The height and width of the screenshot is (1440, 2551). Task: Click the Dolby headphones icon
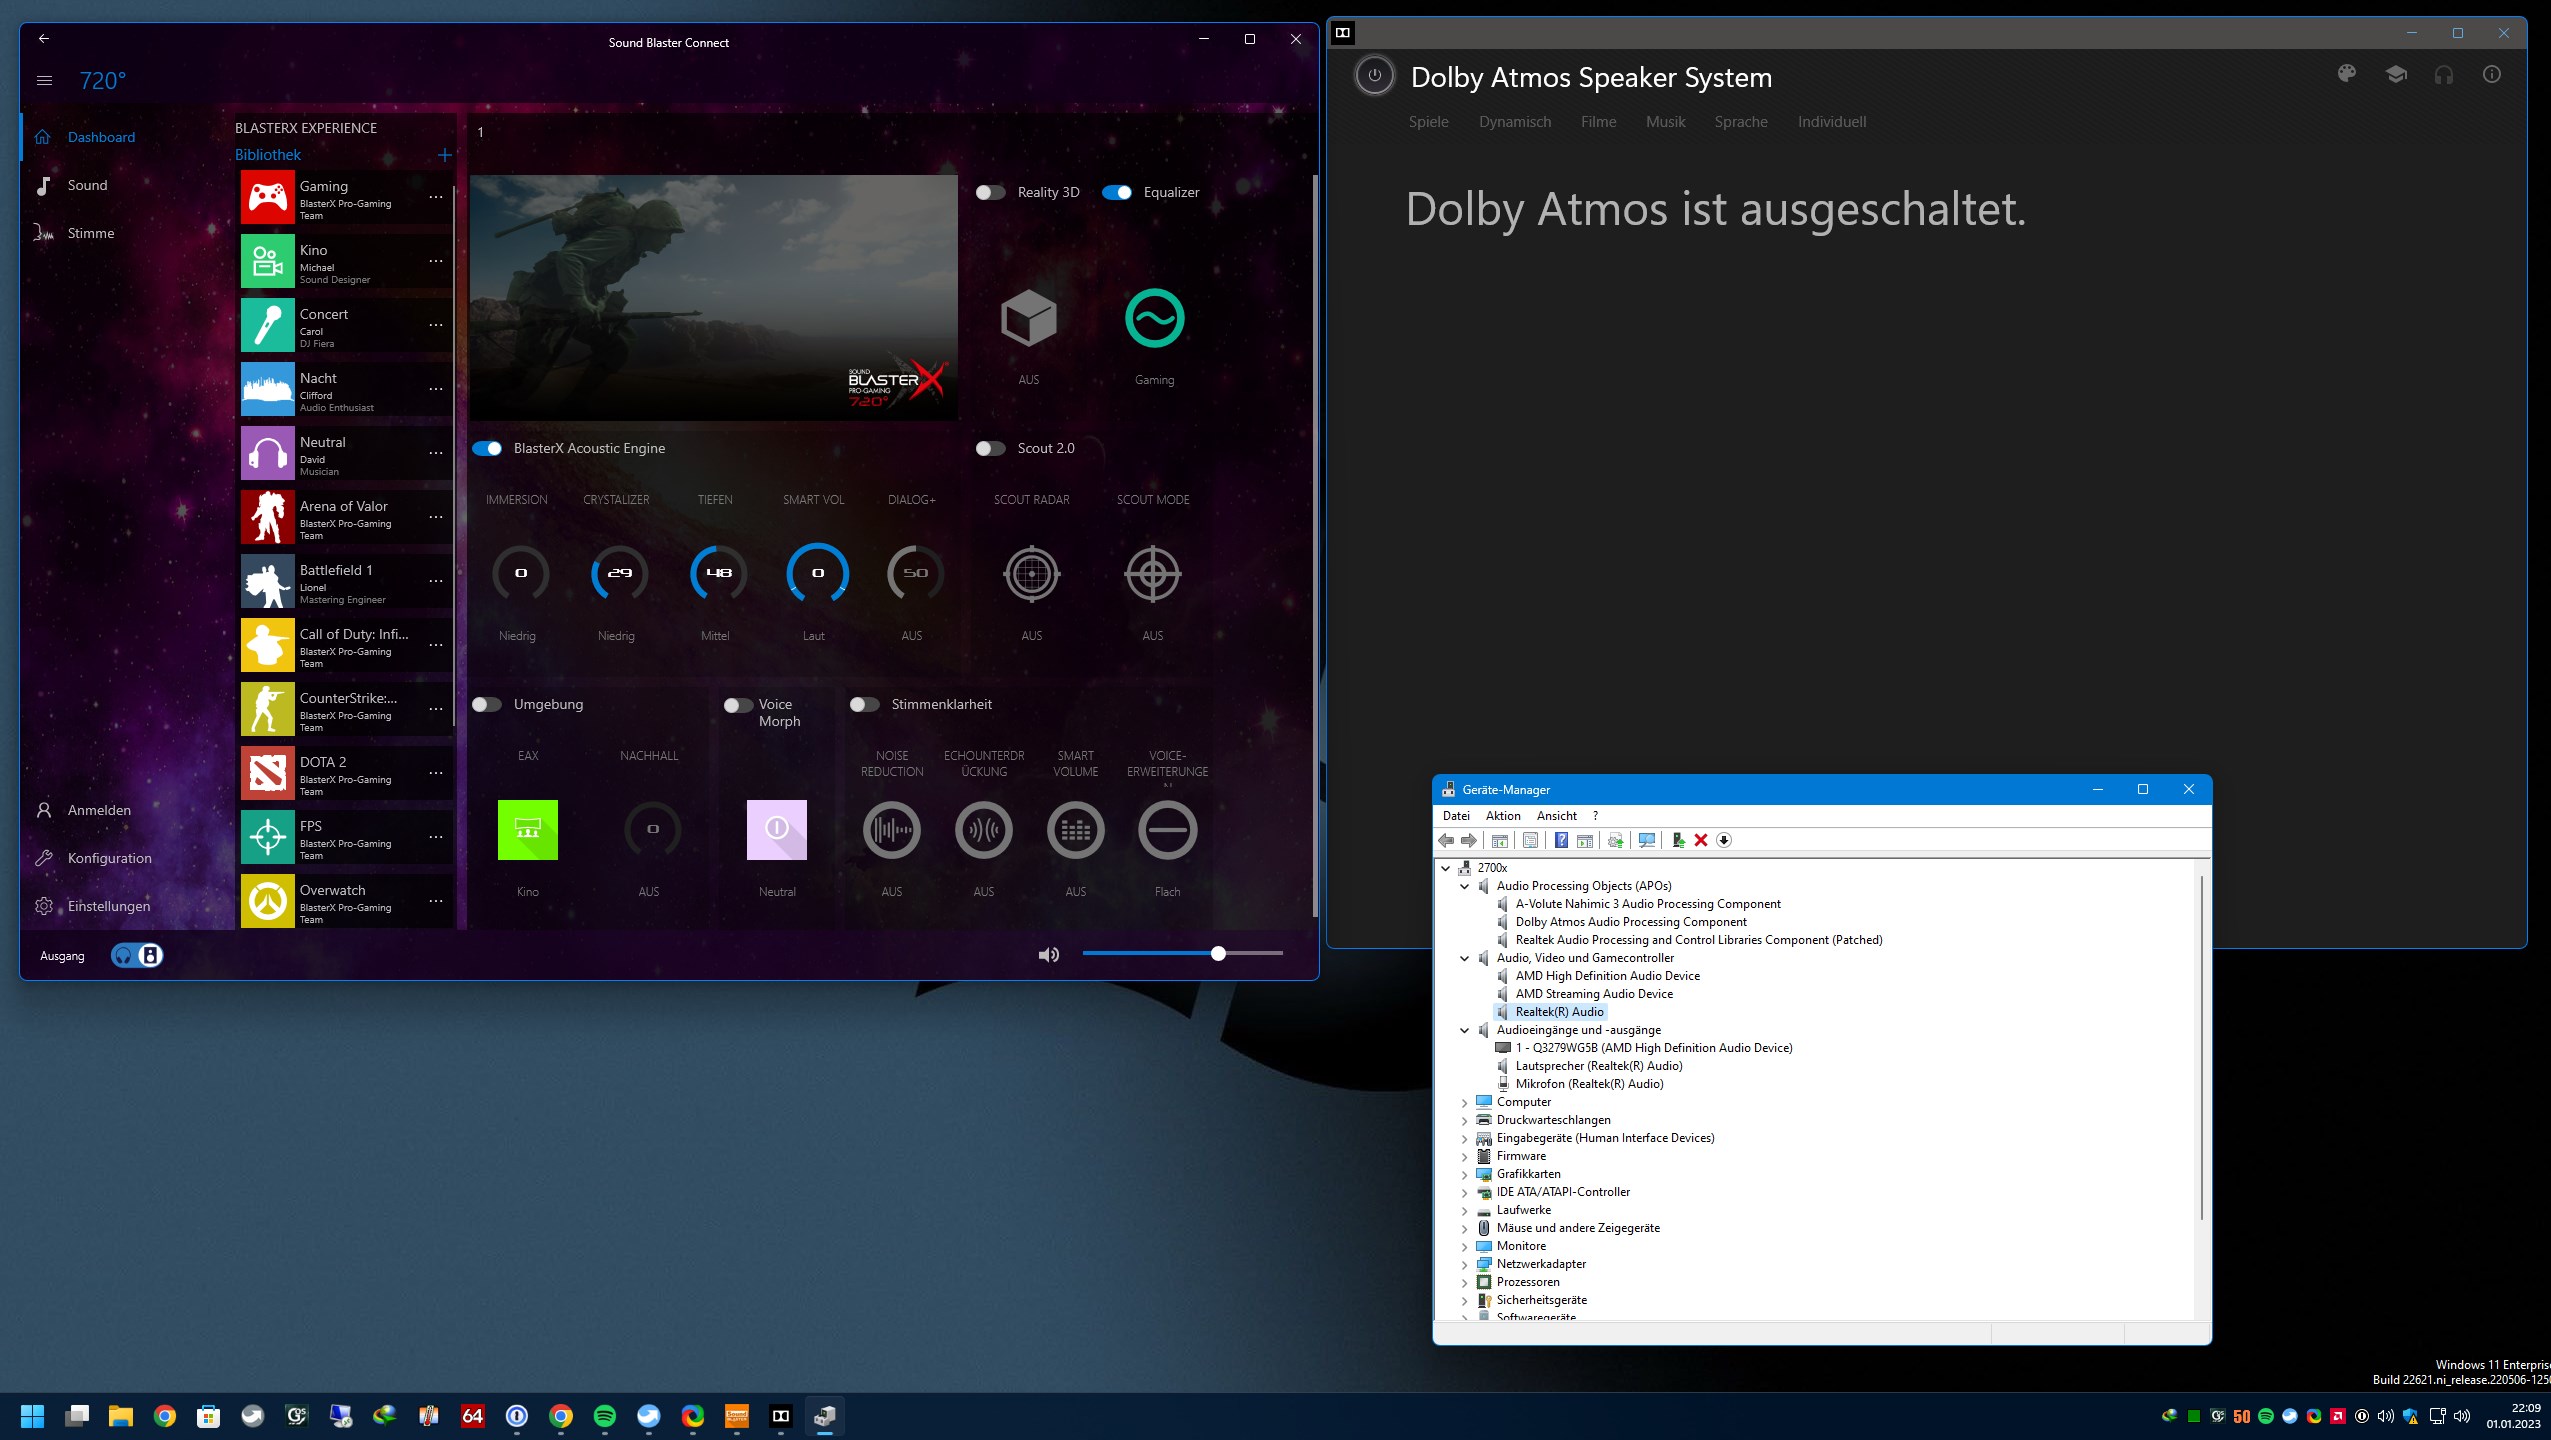coord(2443,75)
